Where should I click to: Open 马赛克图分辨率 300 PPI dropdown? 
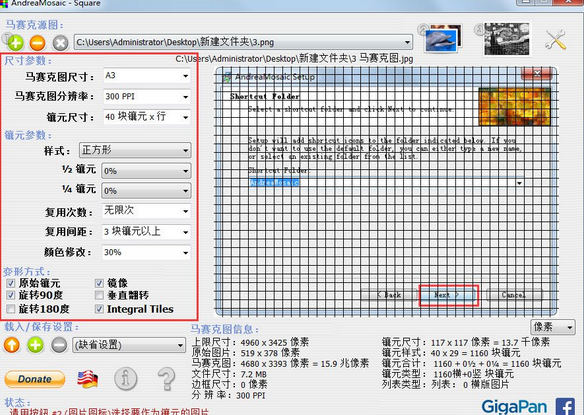(147, 97)
